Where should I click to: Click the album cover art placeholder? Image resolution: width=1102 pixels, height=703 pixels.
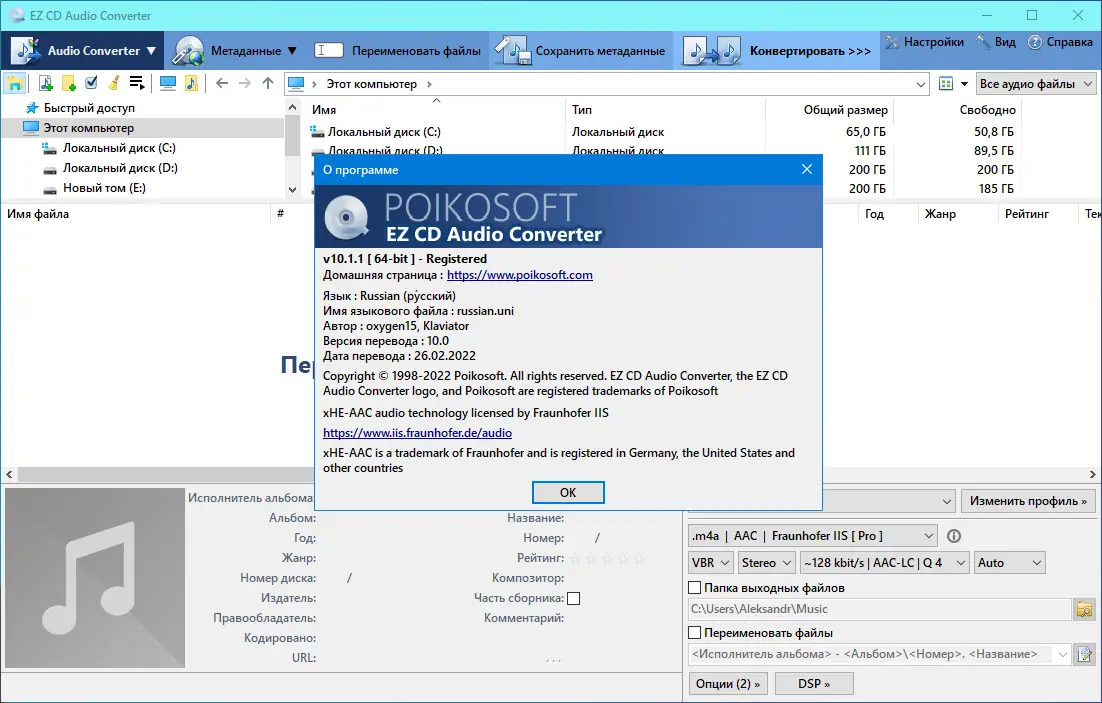tap(95, 578)
